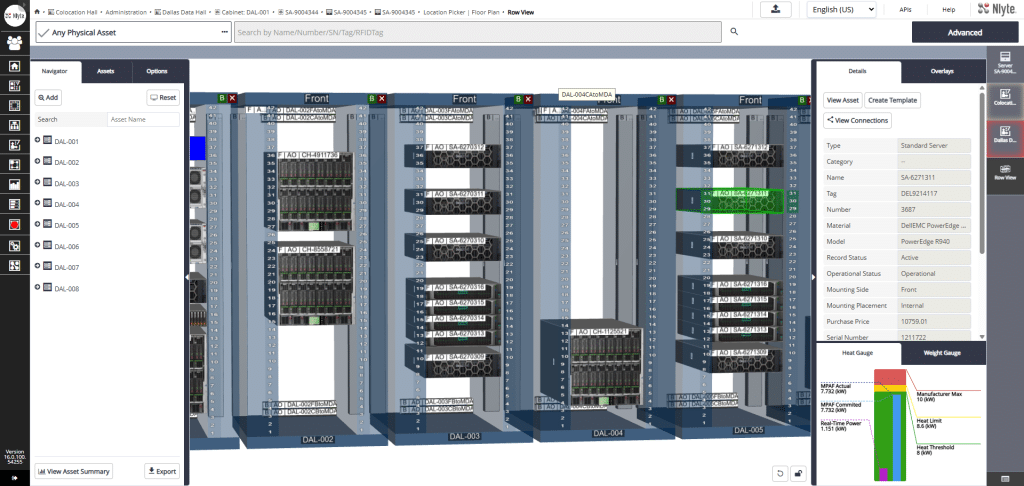Screen dimensions: 1024x486
Task: Click the View Connections button
Action: [857, 120]
